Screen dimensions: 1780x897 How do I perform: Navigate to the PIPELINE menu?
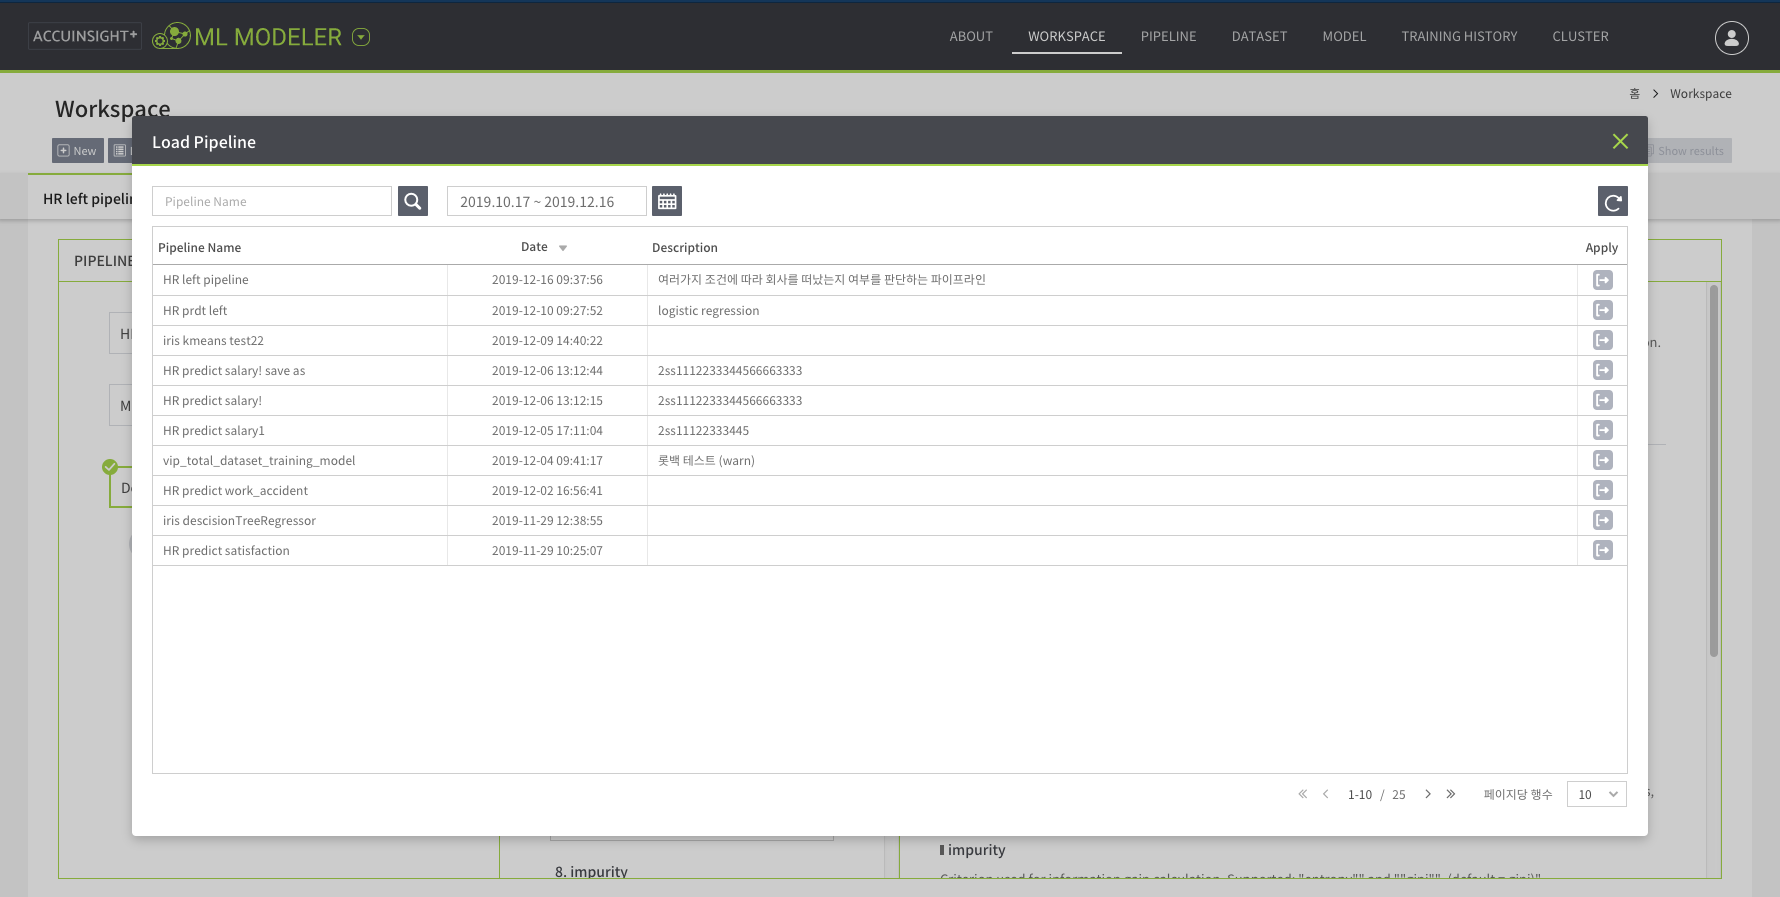tap(1168, 36)
